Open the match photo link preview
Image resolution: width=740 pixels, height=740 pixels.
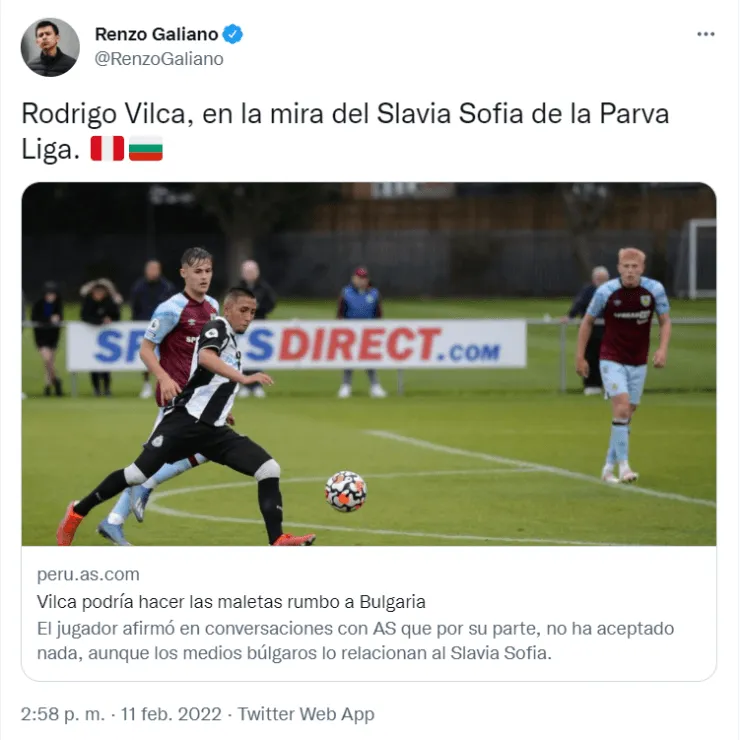pos(369,364)
